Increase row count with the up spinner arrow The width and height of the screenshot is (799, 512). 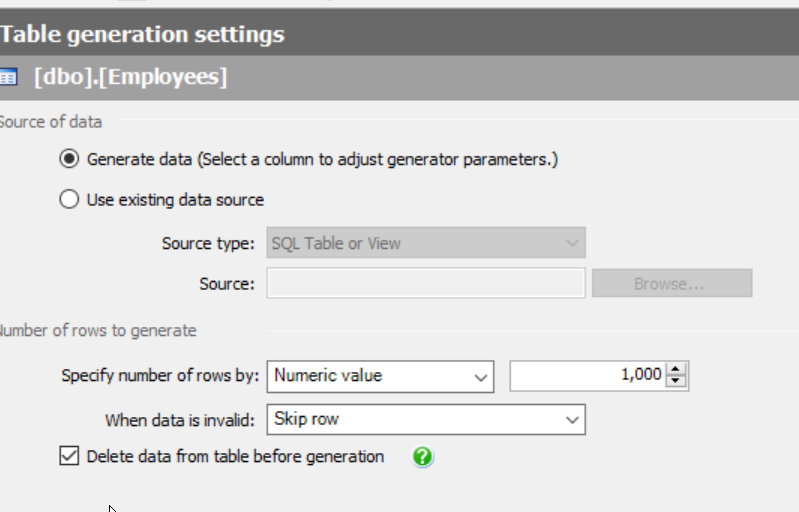coord(677,370)
